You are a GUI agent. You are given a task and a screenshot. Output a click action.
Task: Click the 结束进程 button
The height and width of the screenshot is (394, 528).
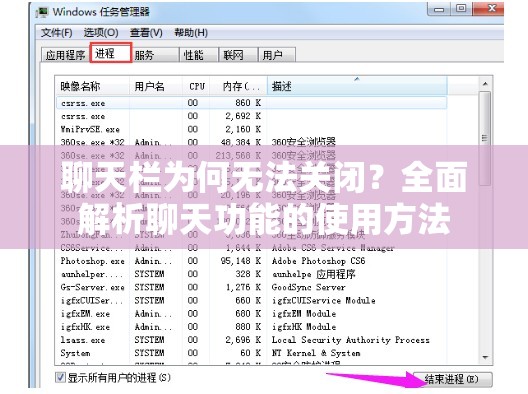(x=453, y=379)
